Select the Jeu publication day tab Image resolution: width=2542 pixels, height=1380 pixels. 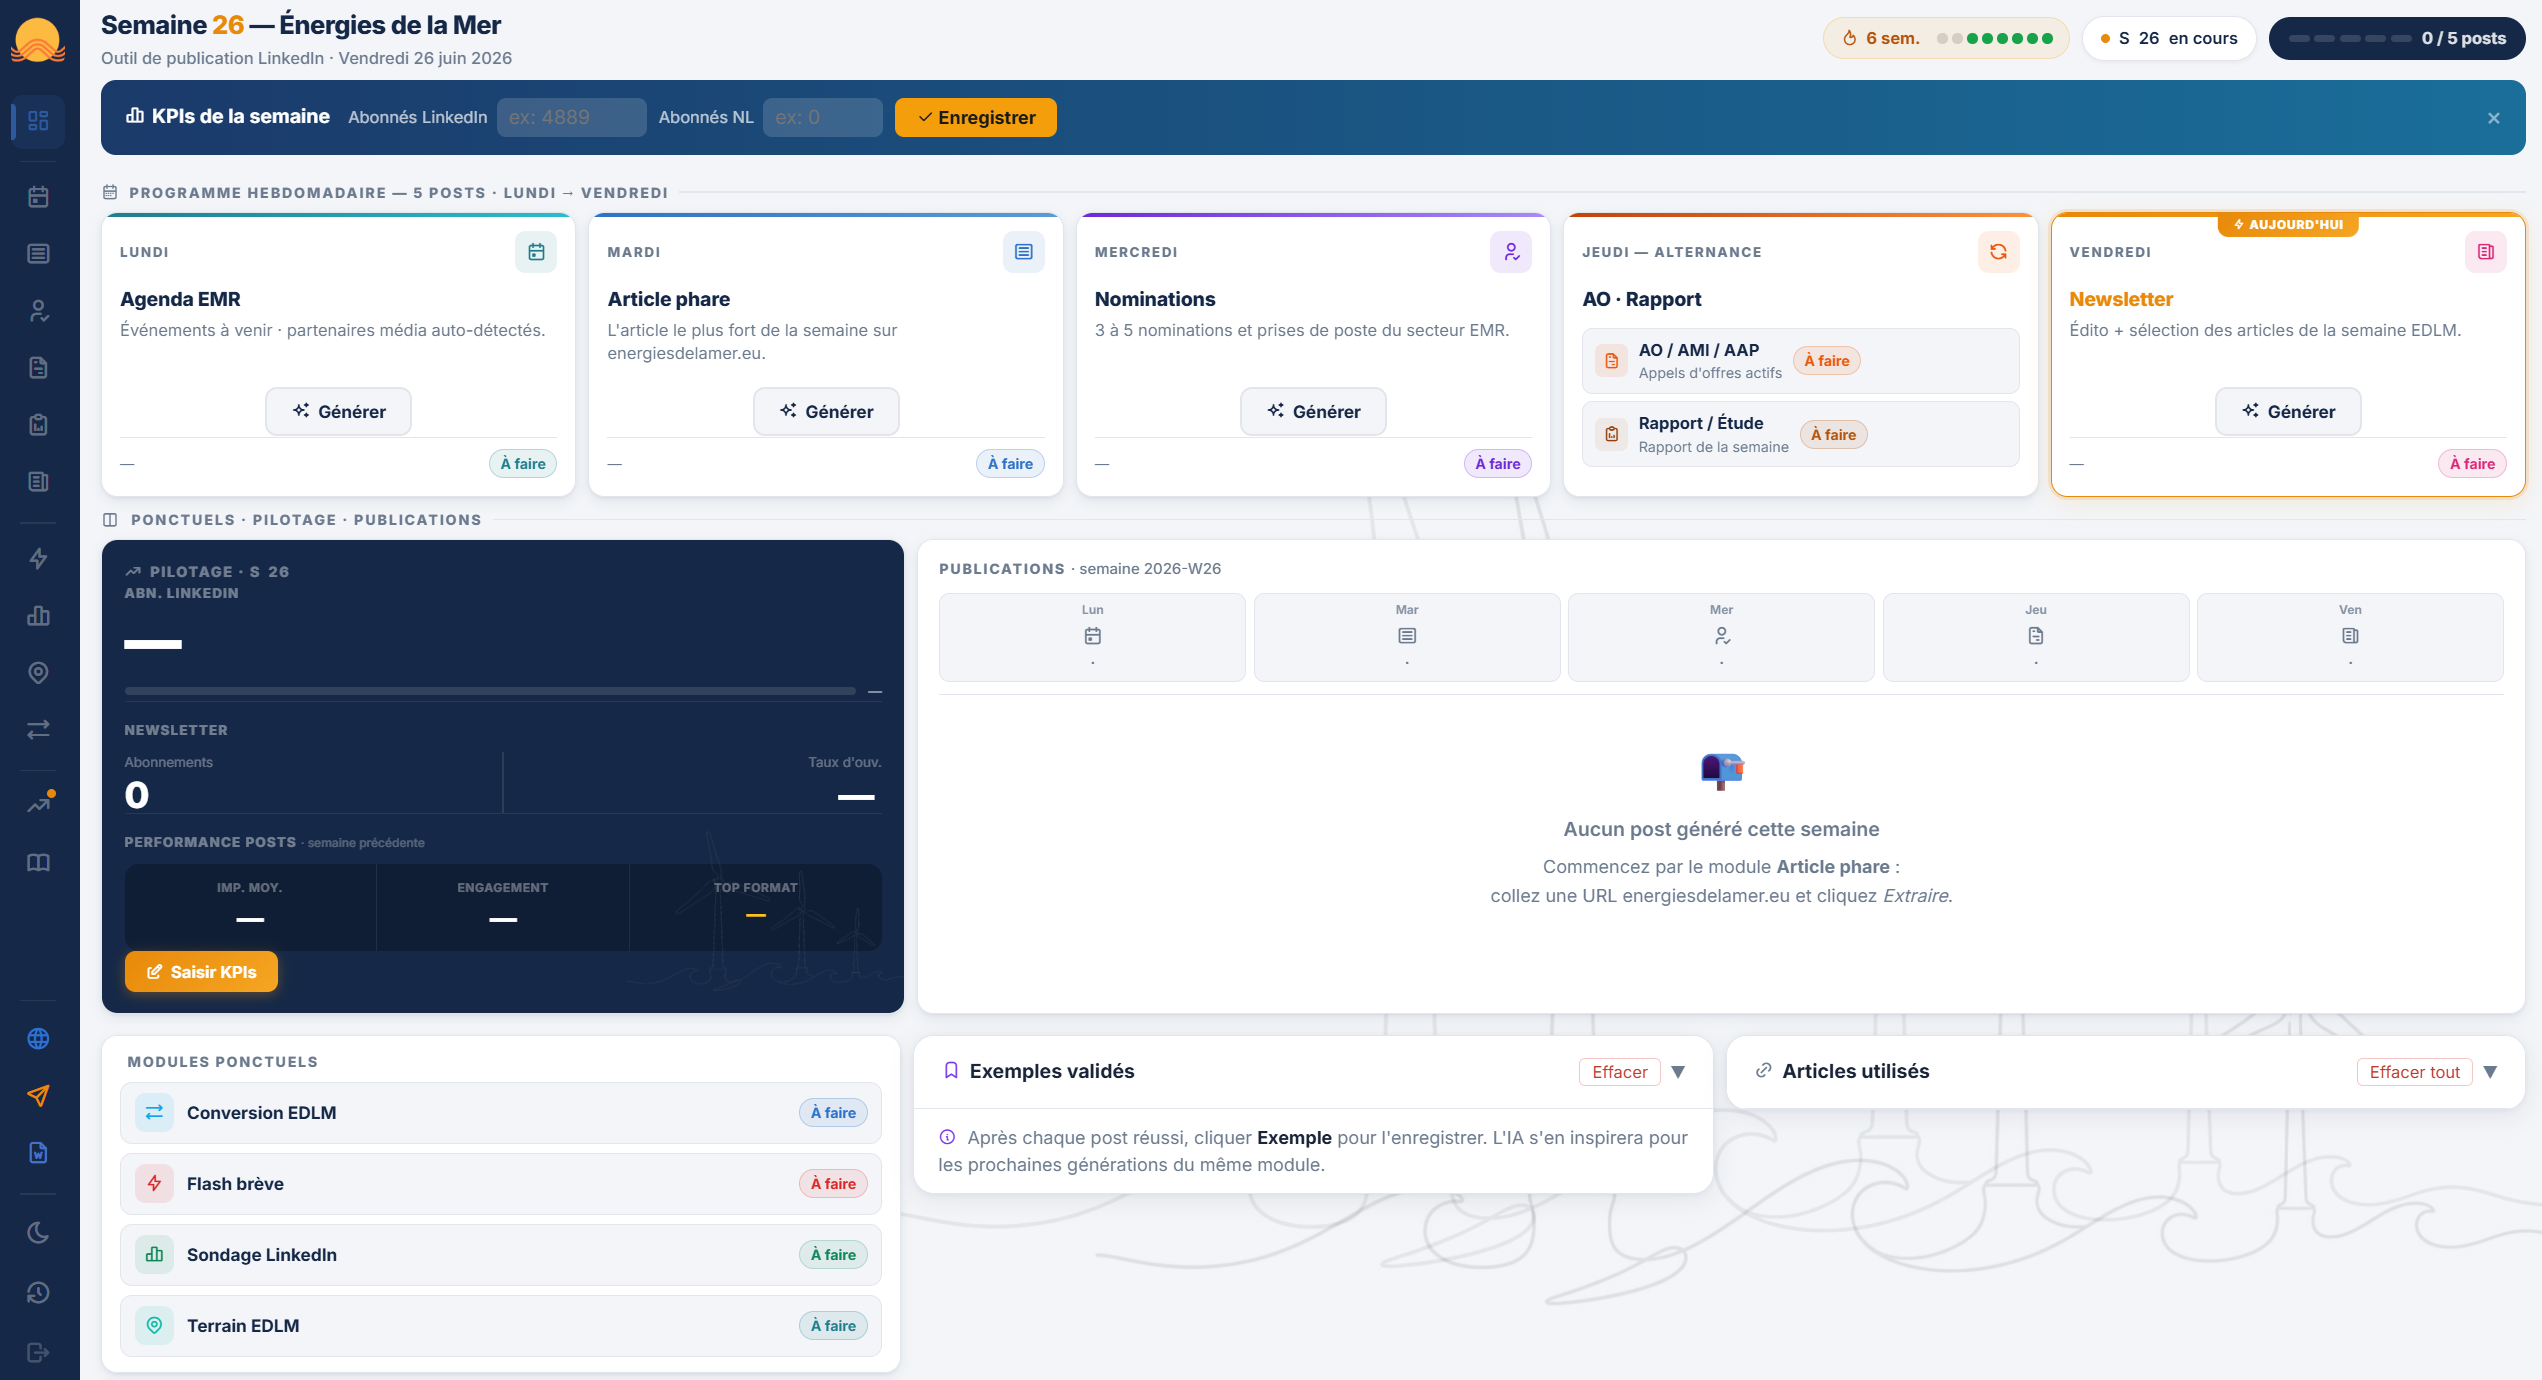point(2036,637)
